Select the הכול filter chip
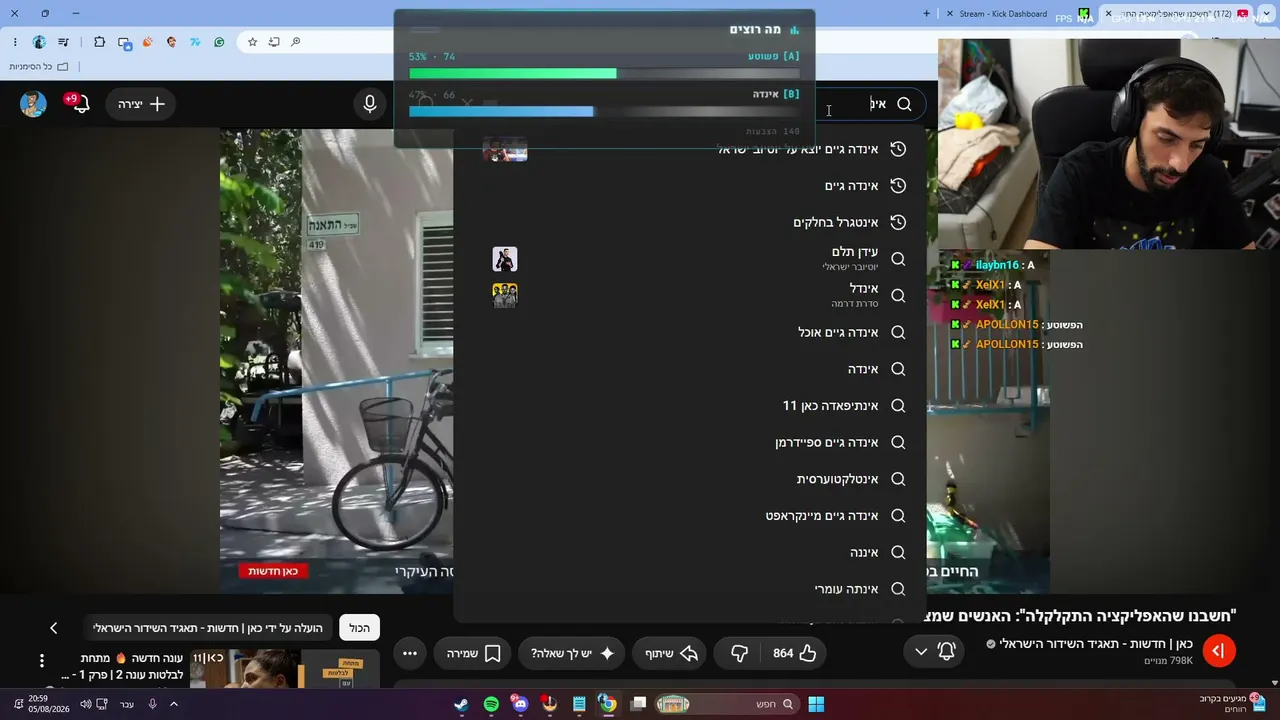 coord(359,628)
